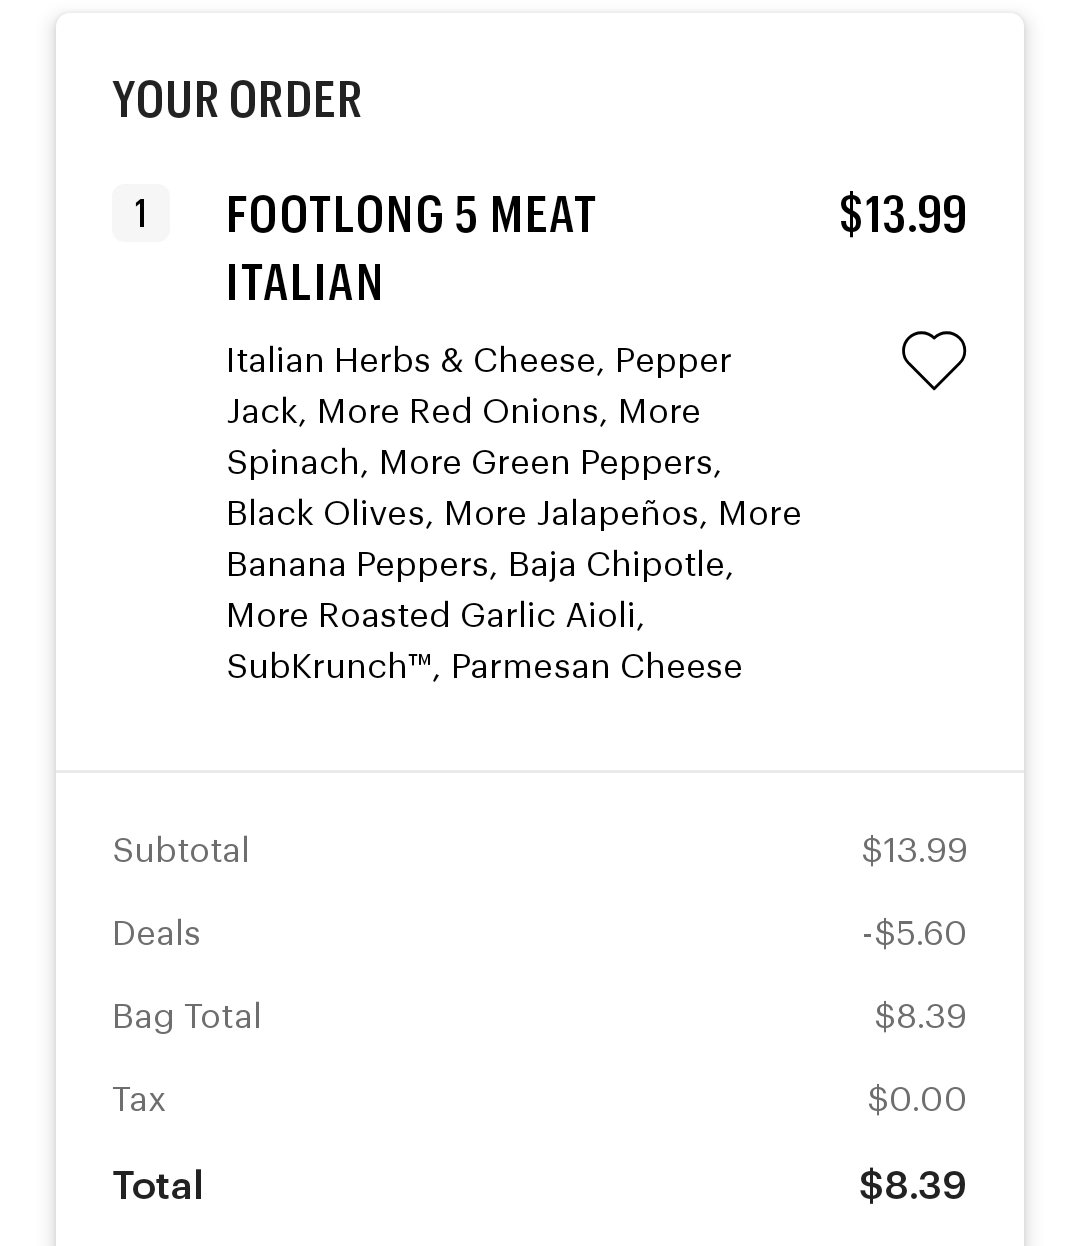
Task: Click the subtotal amount $13.99
Action: coord(914,850)
